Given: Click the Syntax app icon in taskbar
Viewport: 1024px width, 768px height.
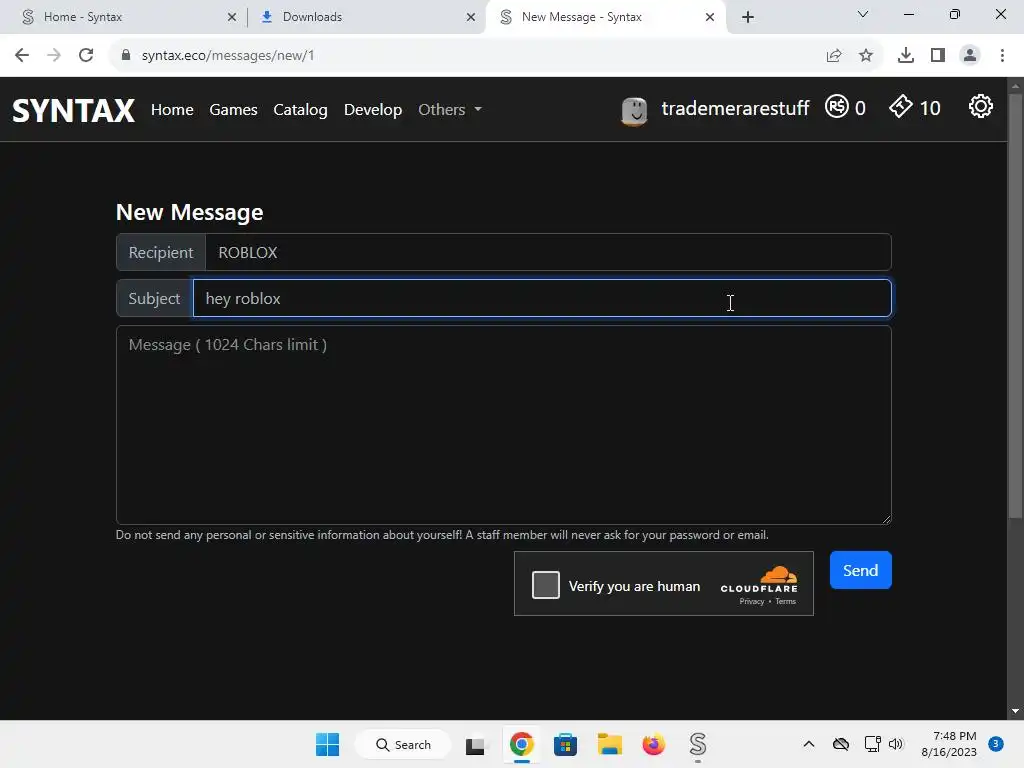Looking at the screenshot, I should click(698, 744).
